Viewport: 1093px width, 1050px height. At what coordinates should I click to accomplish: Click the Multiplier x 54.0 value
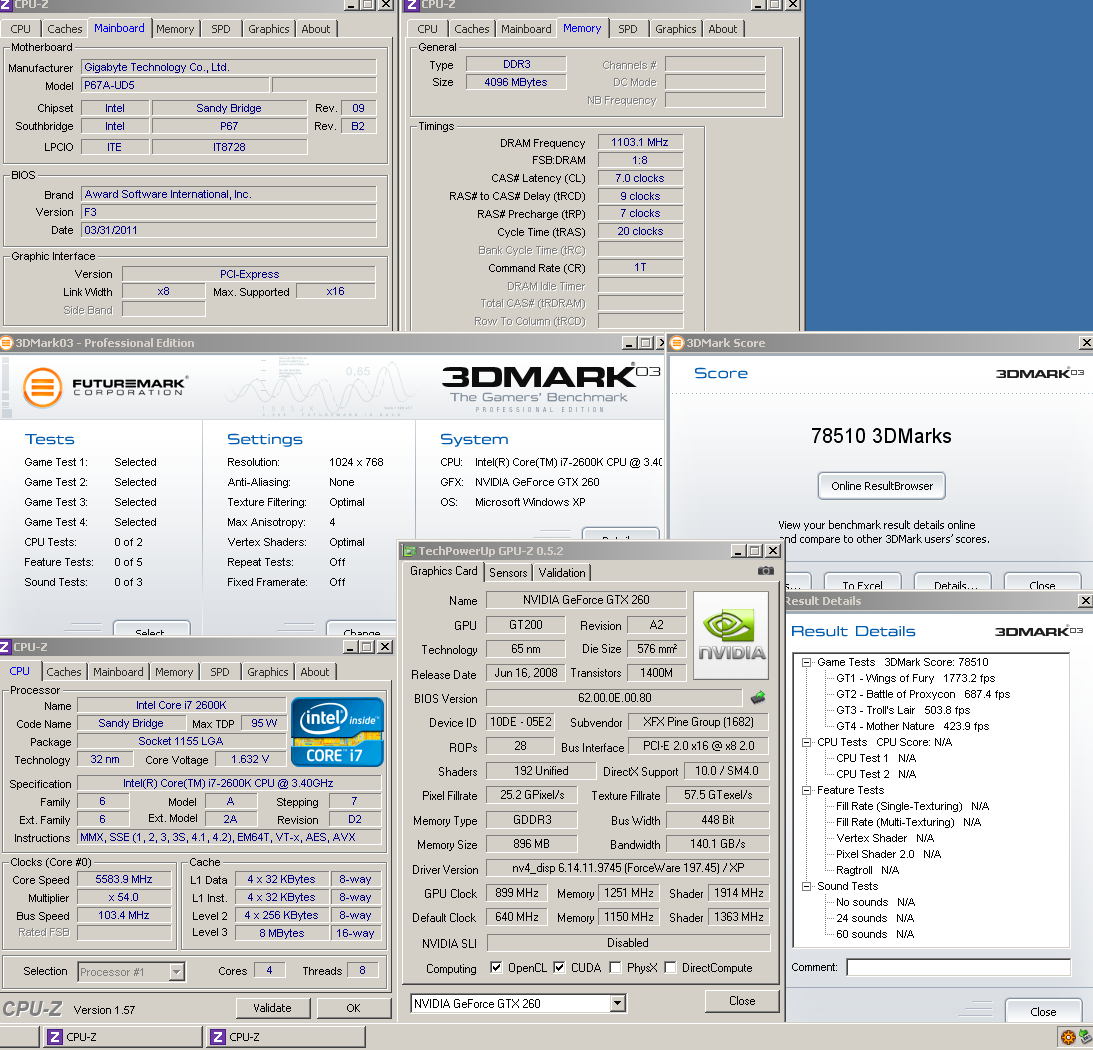click(123, 897)
